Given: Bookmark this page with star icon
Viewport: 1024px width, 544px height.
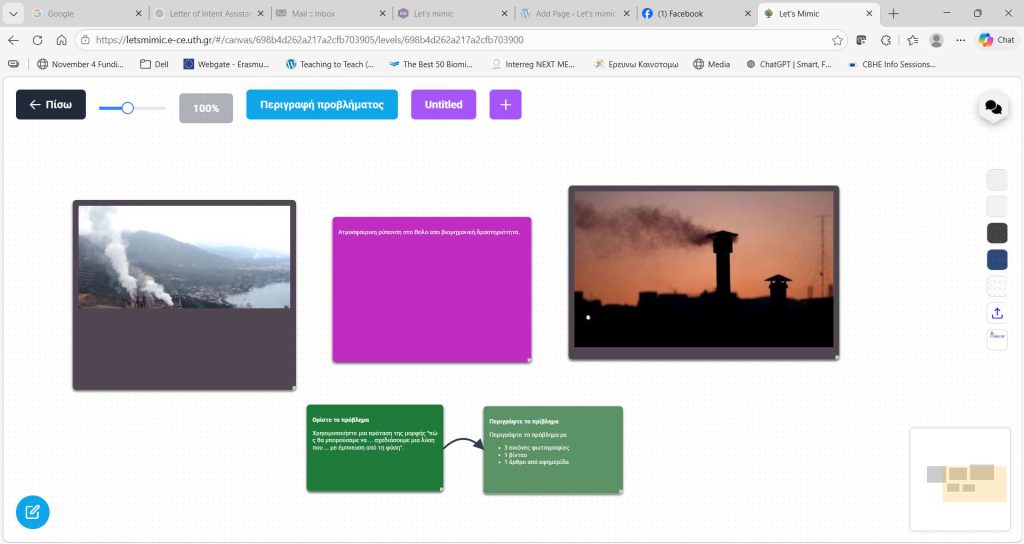Looking at the screenshot, I should [x=837, y=40].
